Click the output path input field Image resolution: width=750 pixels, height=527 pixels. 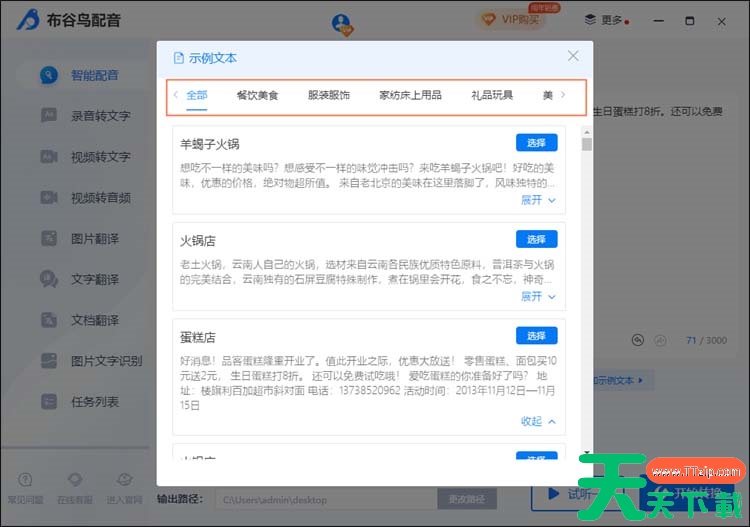coord(326,500)
